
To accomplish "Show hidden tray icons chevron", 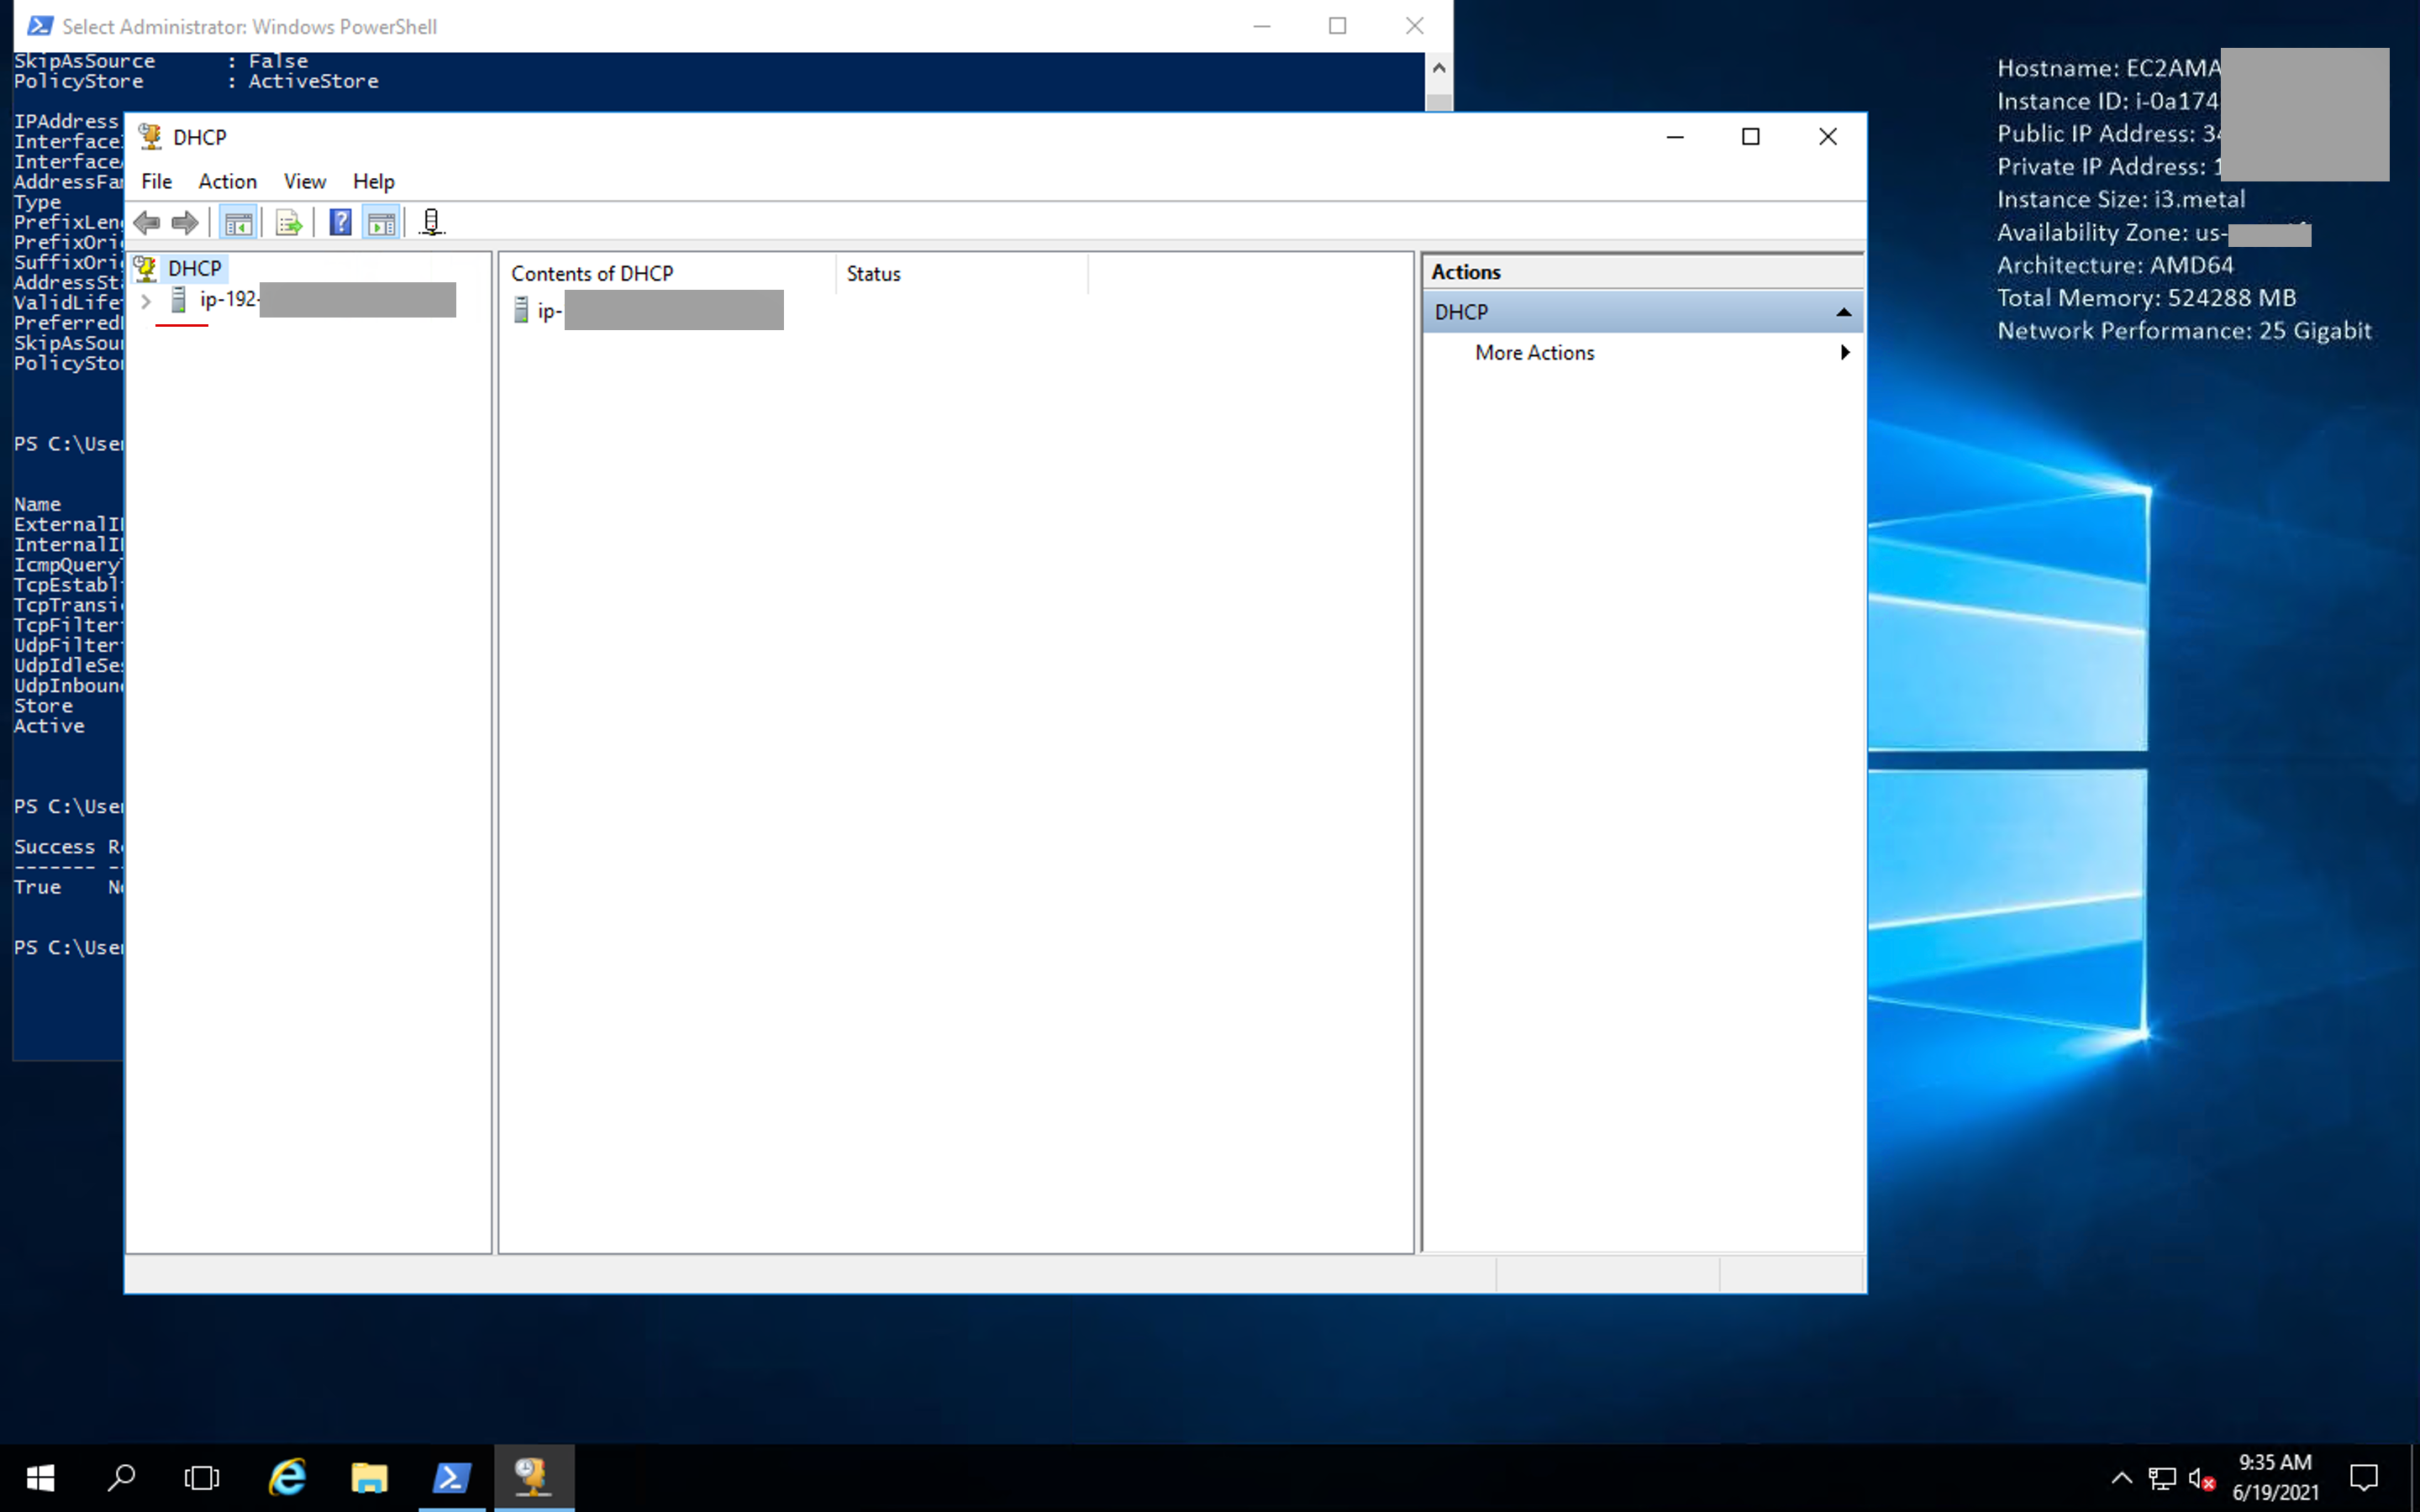I will (2121, 1477).
